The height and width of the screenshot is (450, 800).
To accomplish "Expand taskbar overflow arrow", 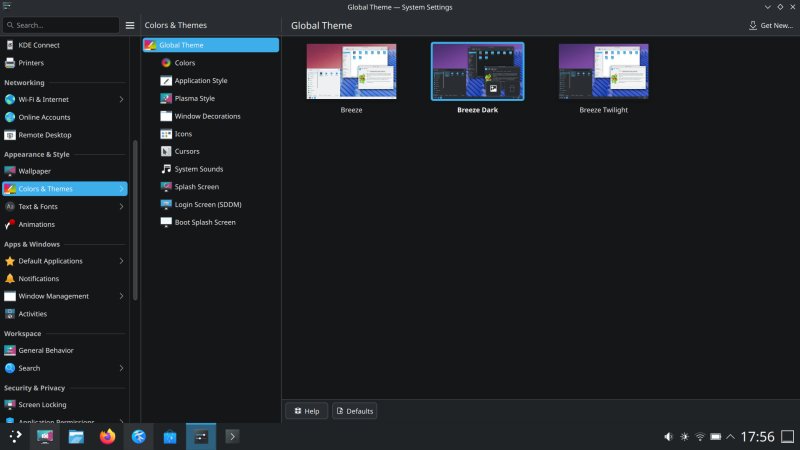I will click(232, 436).
